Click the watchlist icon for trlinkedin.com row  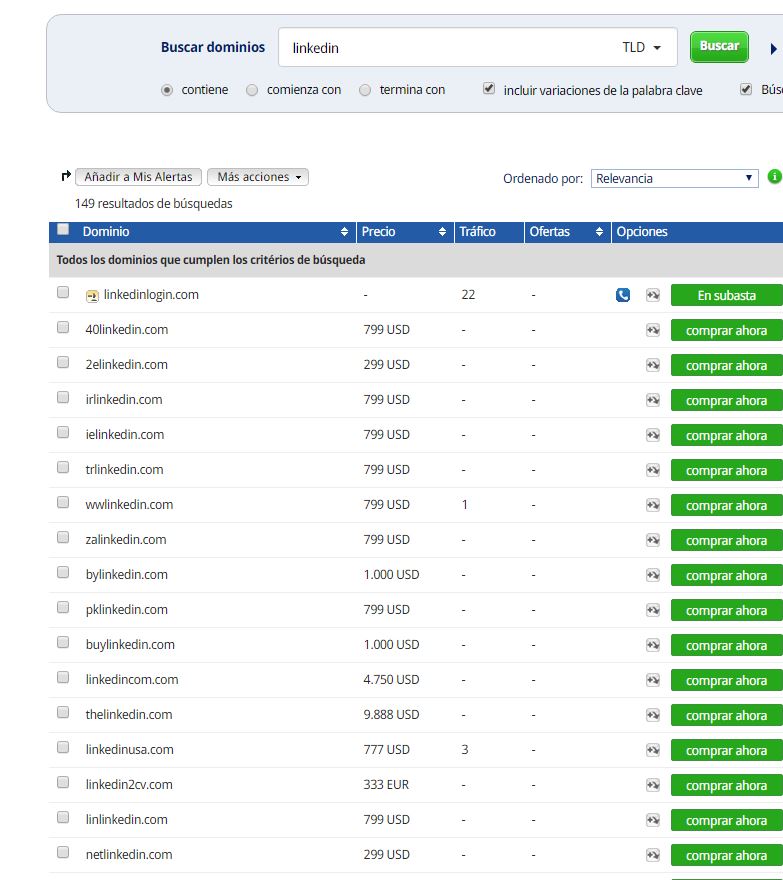(x=653, y=470)
